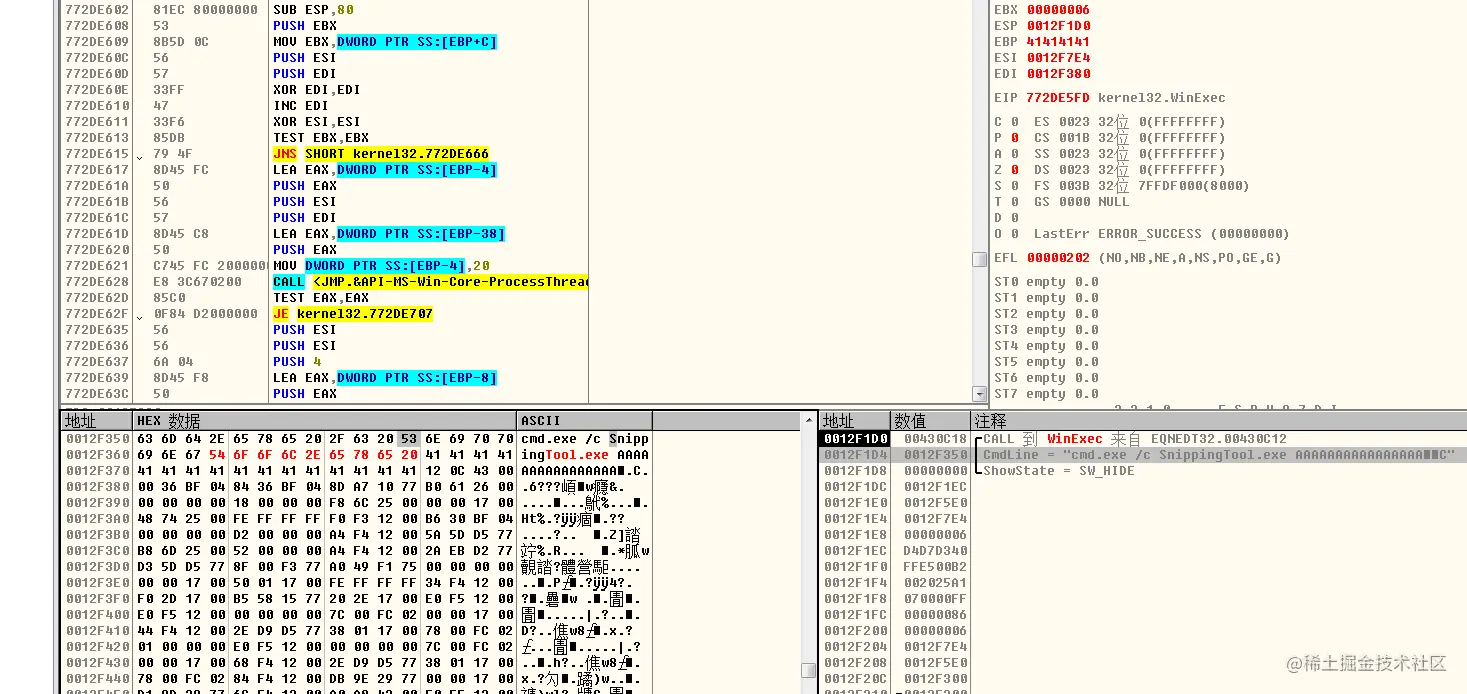Click the ASCII column header
The image size is (1467, 694).
point(585,421)
